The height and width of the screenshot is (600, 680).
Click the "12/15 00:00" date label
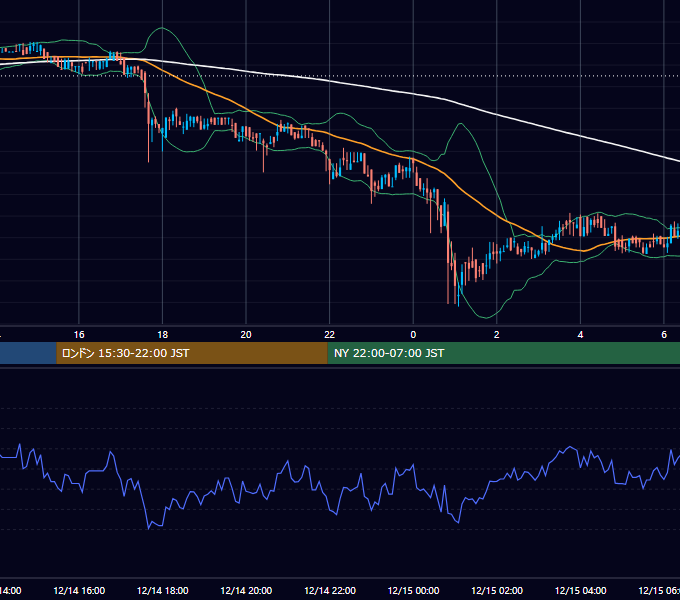point(413,591)
